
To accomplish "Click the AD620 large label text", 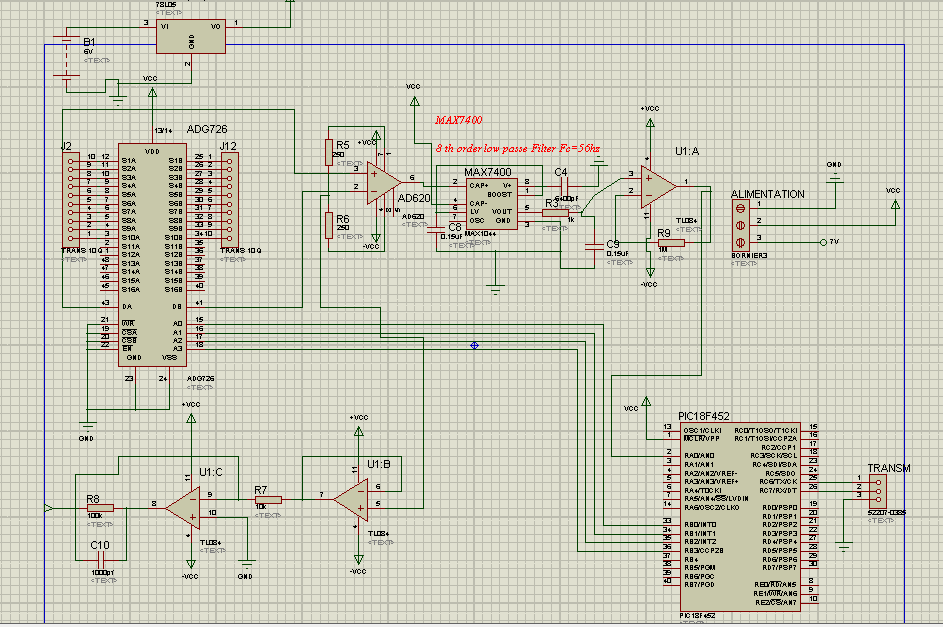I will pyautogui.click(x=414, y=198).
